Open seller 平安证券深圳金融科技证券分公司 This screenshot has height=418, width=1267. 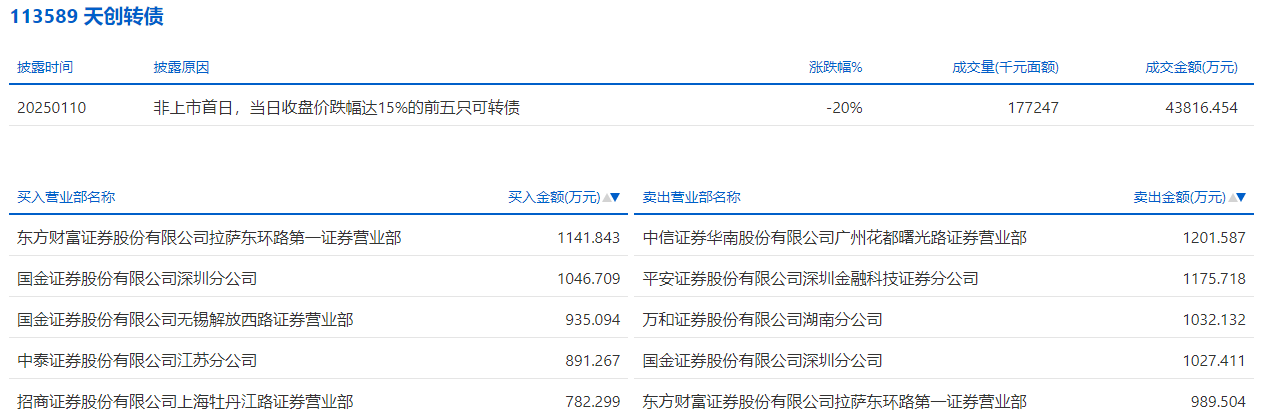pyautogui.click(x=810, y=279)
